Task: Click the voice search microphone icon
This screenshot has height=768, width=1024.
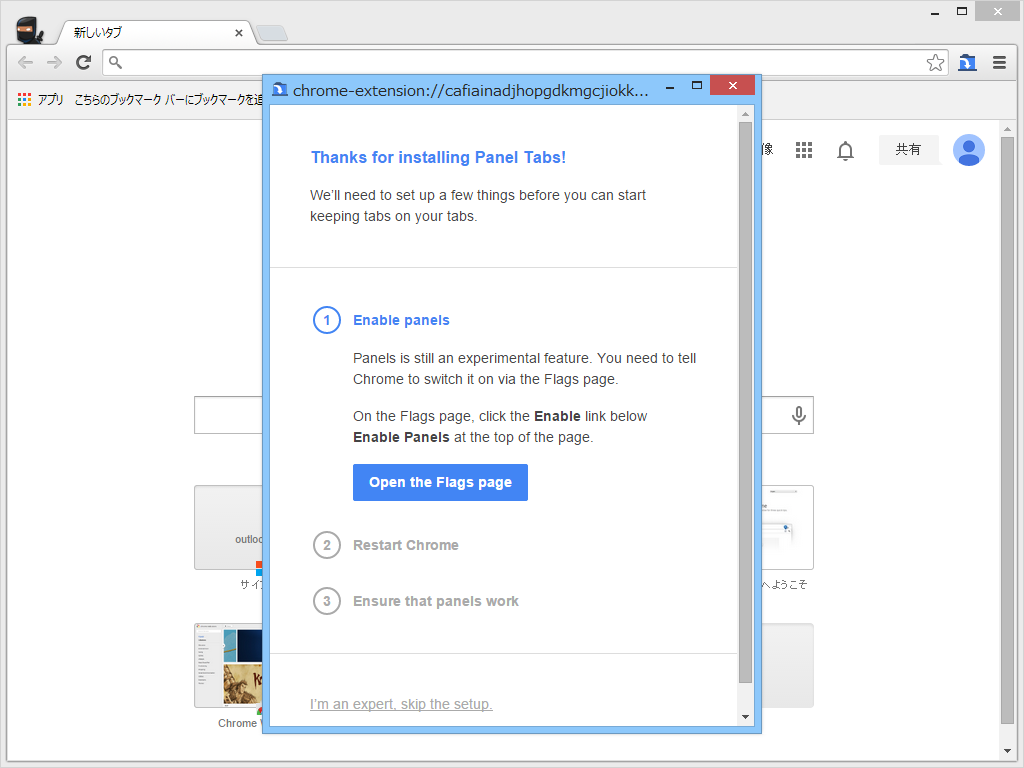Action: tap(798, 415)
